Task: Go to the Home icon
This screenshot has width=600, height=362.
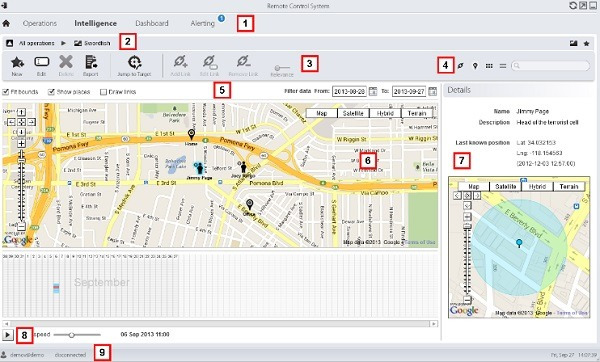Action: [x=6, y=23]
